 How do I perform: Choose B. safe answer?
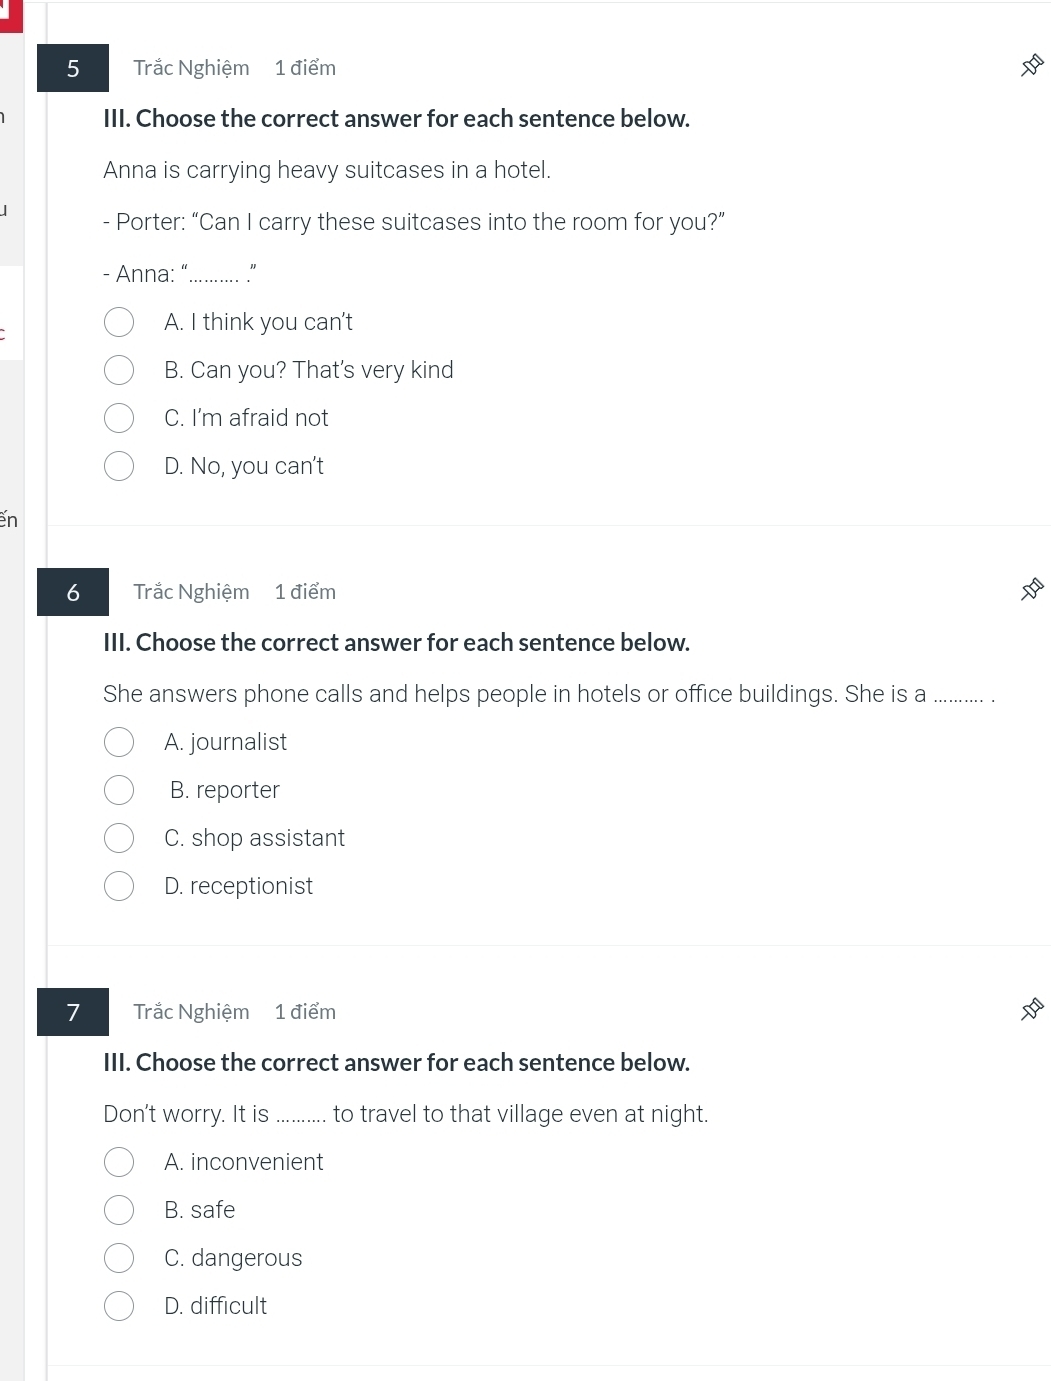click(119, 1210)
